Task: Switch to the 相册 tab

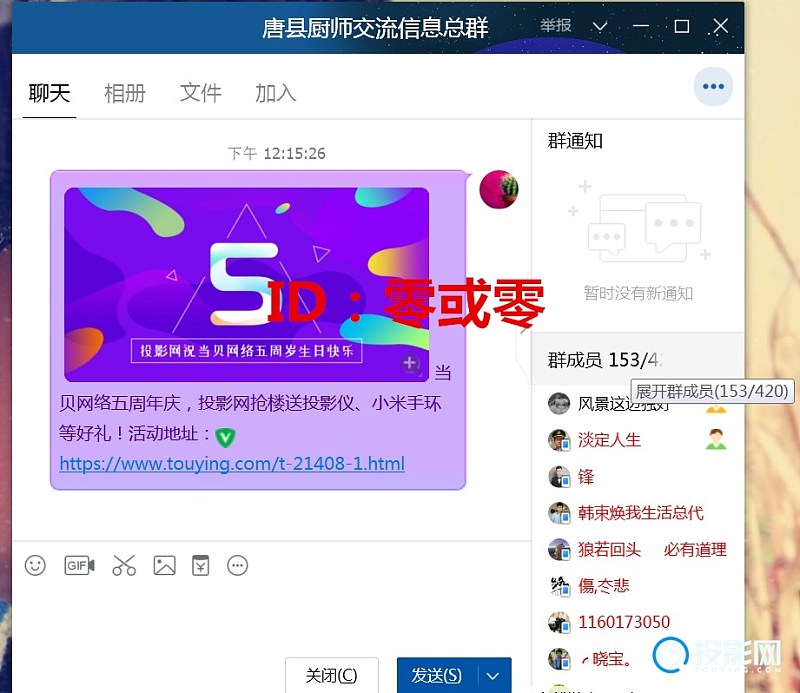Action: click(125, 93)
